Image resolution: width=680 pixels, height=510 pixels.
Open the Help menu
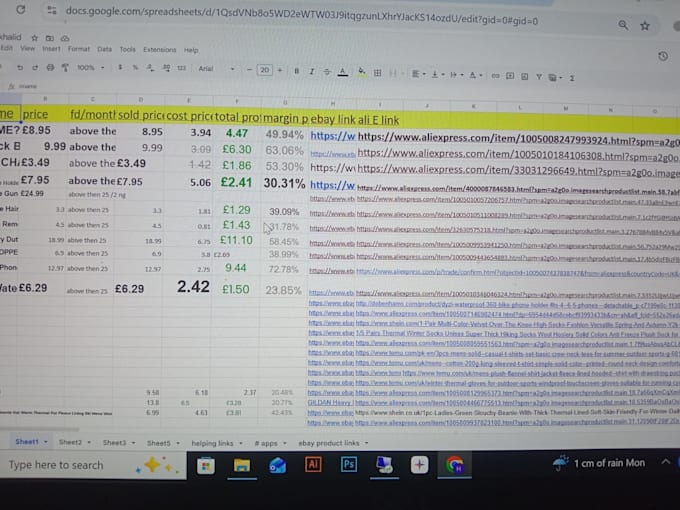coord(191,50)
